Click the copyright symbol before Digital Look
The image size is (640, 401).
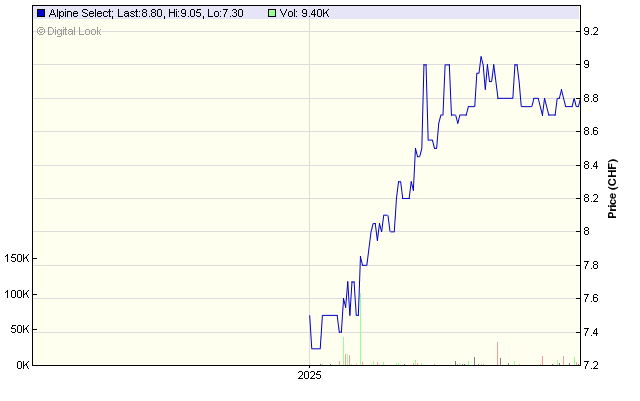click(41, 31)
